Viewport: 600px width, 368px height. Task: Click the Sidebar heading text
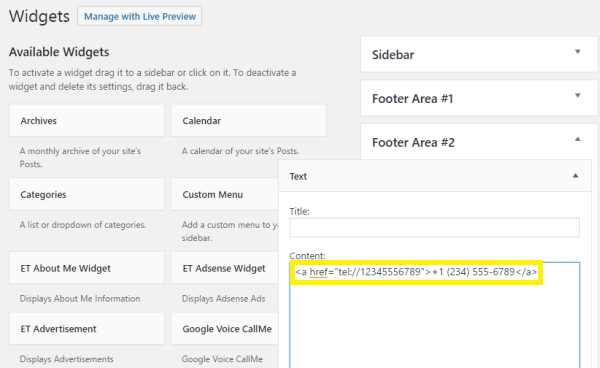[x=393, y=55]
